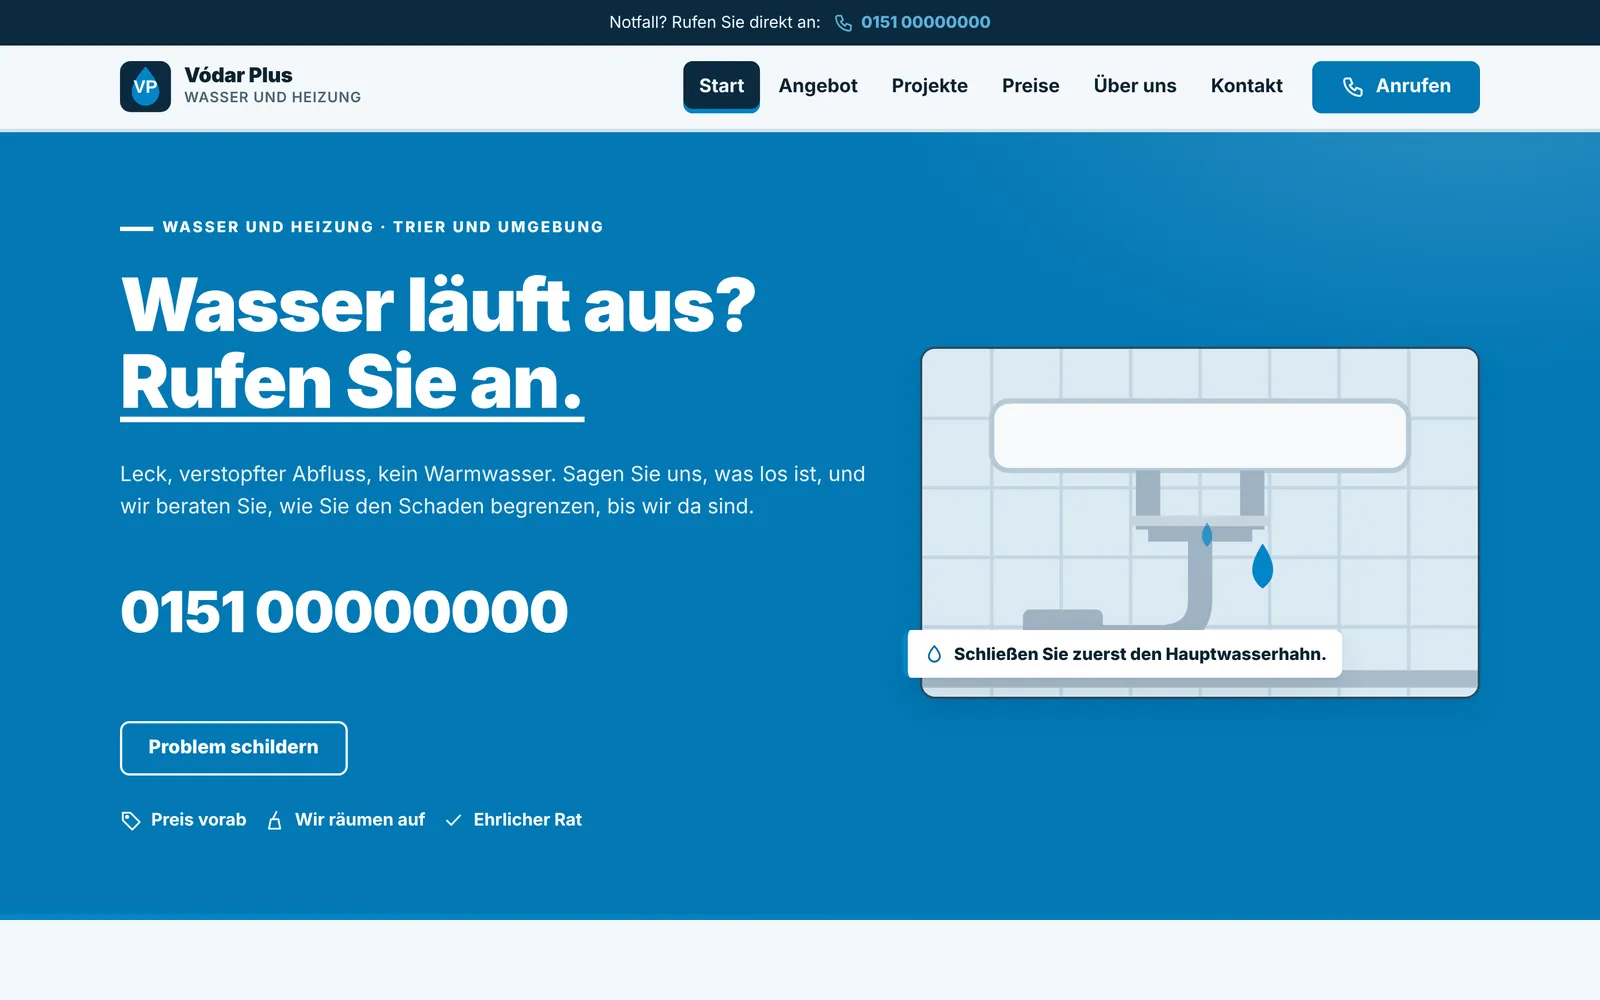Open the Projekte menu item
Viewport: 1600px width, 1000px height.
pyautogui.click(x=929, y=86)
